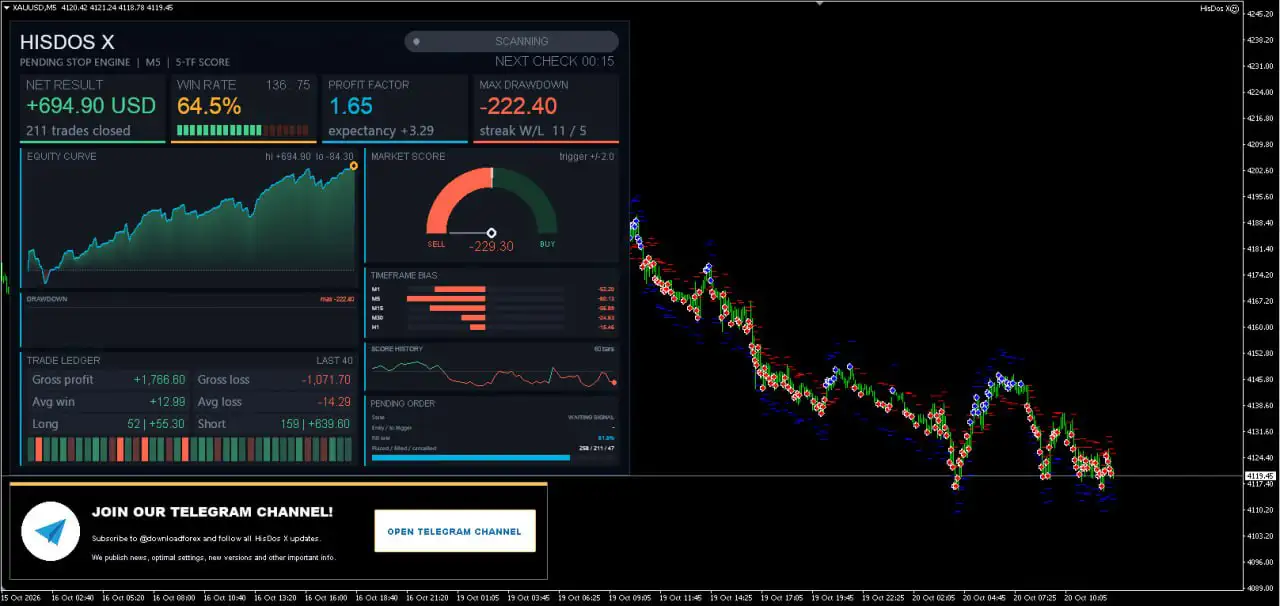Click the SELL label under the gauge
1280x606 pixels.
[x=436, y=244]
